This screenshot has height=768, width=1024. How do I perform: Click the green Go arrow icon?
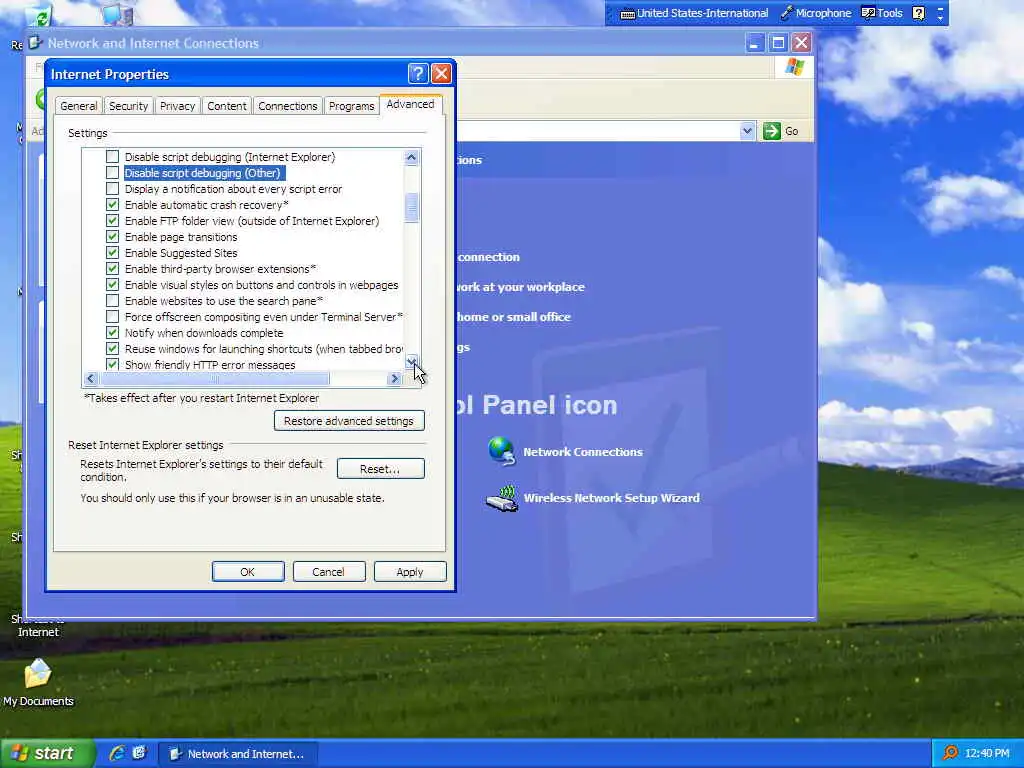coord(772,131)
